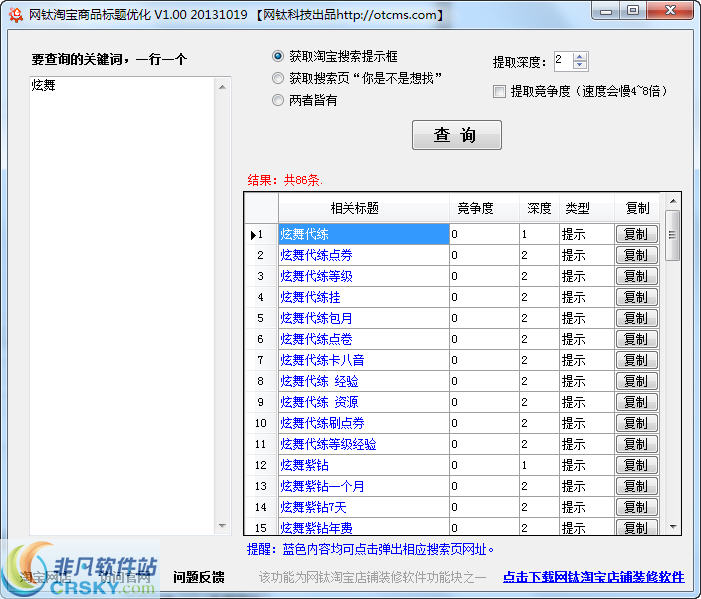Click the 类型 column header
Viewport: 701px width, 599px height.
pos(587,208)
